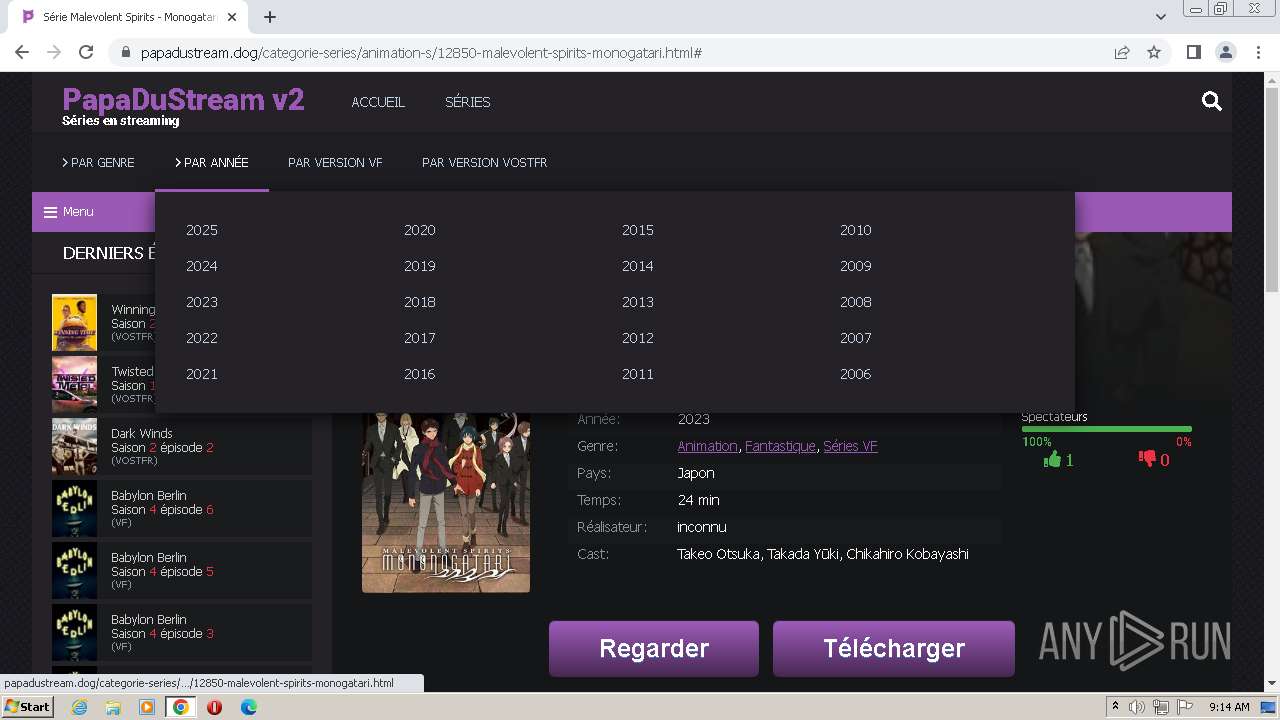Select year 2025 from the list
Viewport: 1280px width, 720px height.
[201, 230]
